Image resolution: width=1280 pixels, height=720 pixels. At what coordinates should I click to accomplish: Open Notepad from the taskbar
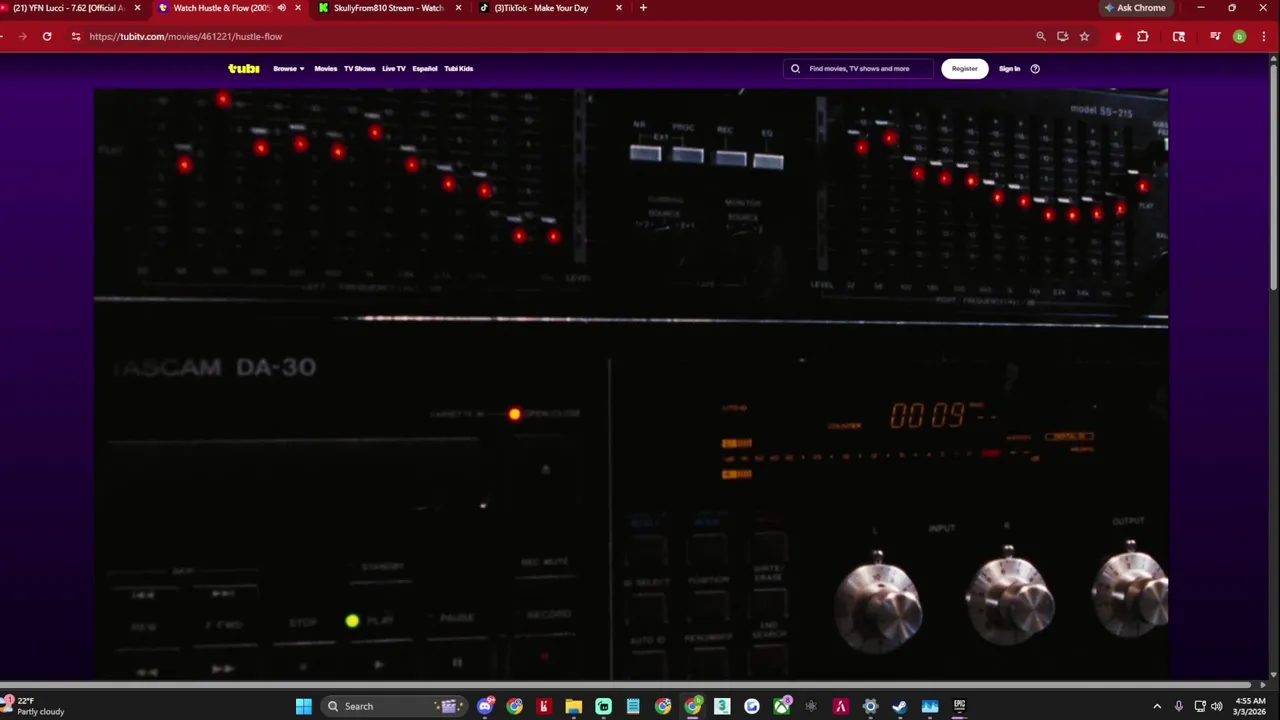tap(633, 706)
